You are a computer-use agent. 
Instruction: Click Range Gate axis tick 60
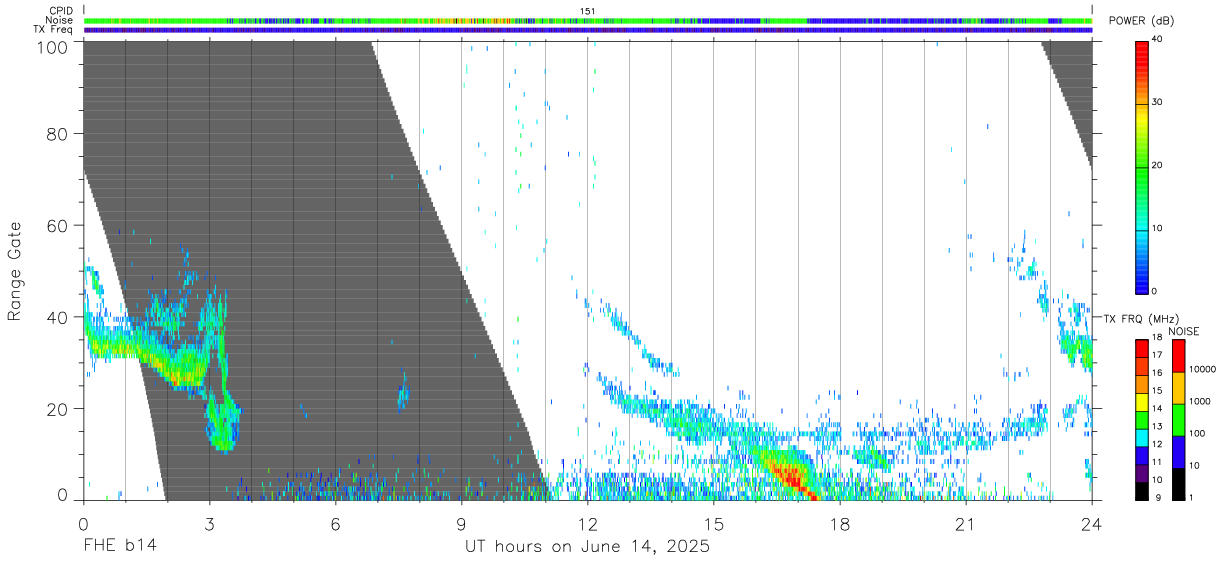[57, 225]
